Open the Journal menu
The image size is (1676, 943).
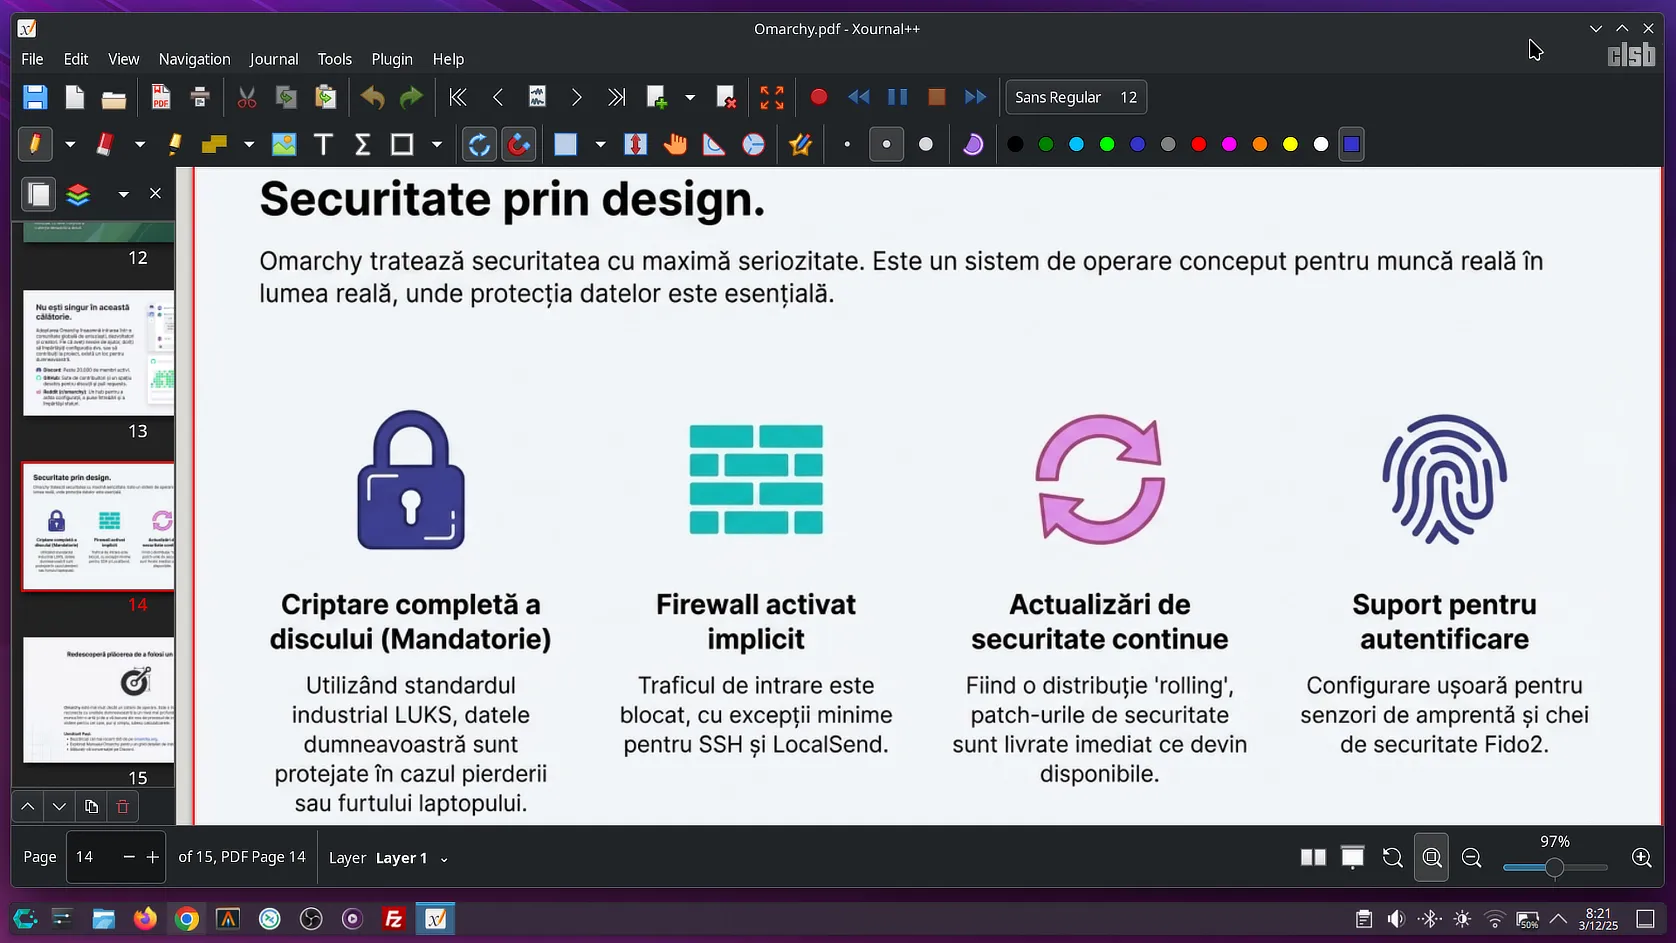click(273, 59)
